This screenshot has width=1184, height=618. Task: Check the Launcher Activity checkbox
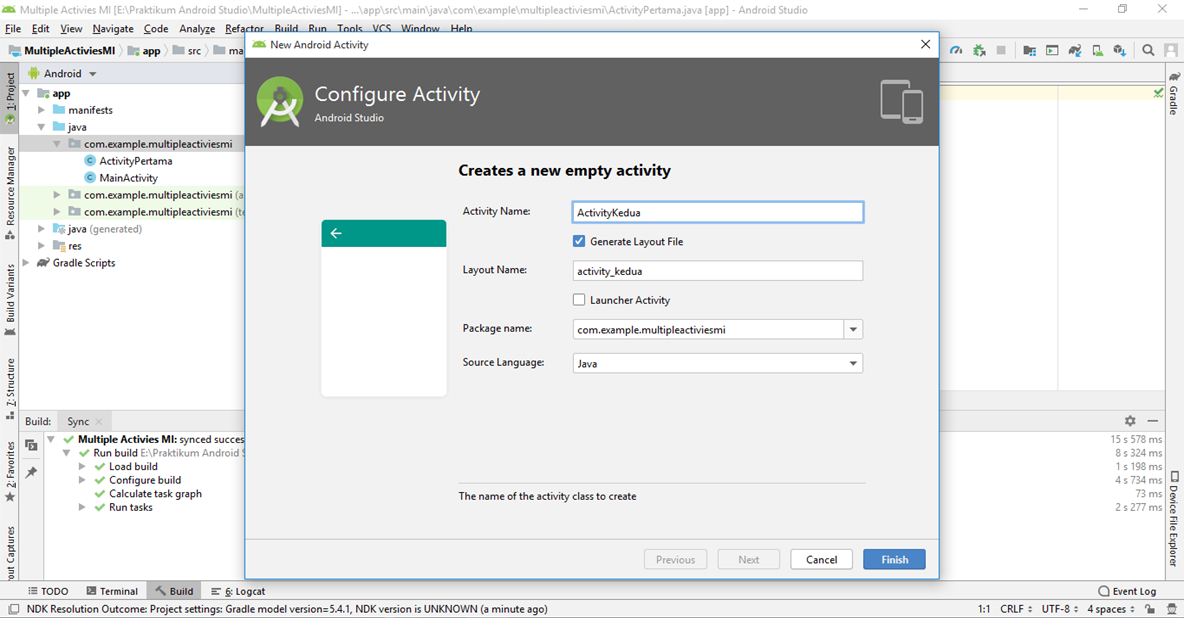click(579, 300)
